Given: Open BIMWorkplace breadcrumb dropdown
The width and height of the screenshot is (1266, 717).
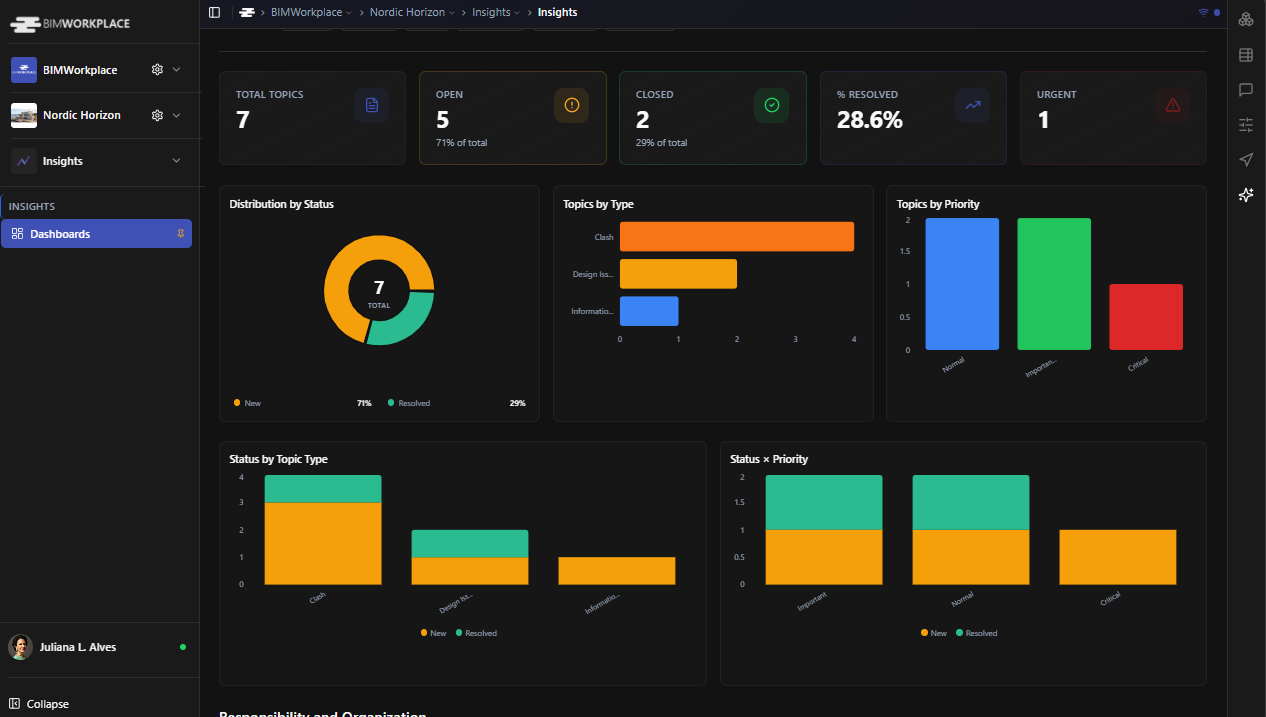Looking at the screenshot, I should [311, 12].
